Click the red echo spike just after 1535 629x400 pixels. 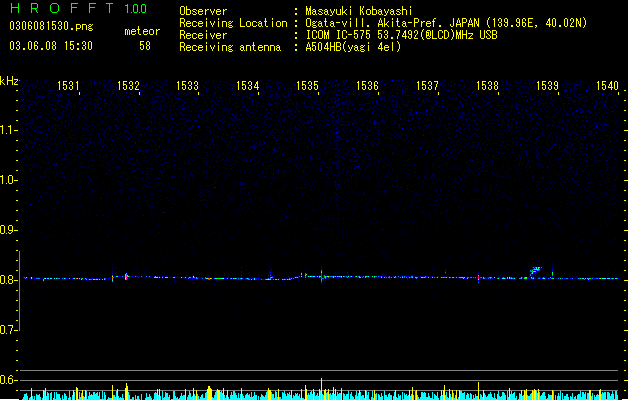pos(321,276)
